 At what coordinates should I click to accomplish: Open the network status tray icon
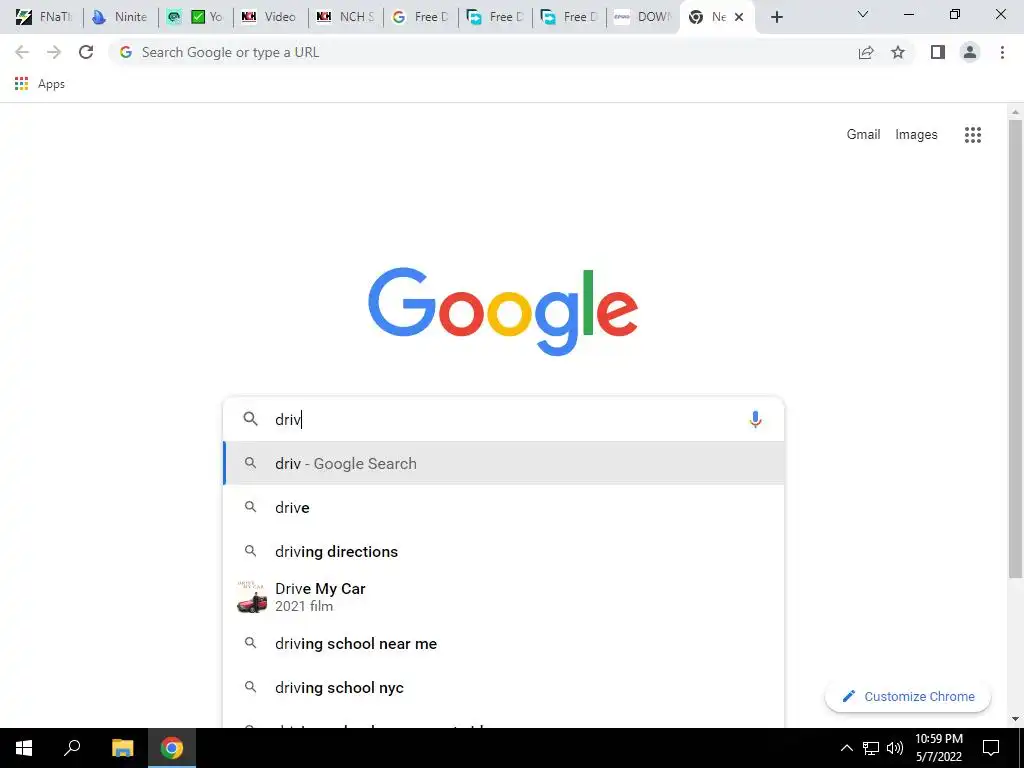(x=871, y=748)
